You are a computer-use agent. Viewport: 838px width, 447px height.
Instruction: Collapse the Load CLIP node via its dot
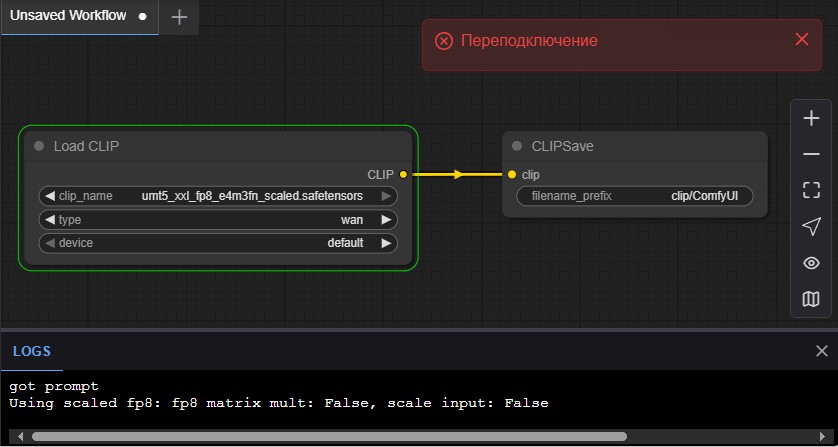[x=39, y=146]
